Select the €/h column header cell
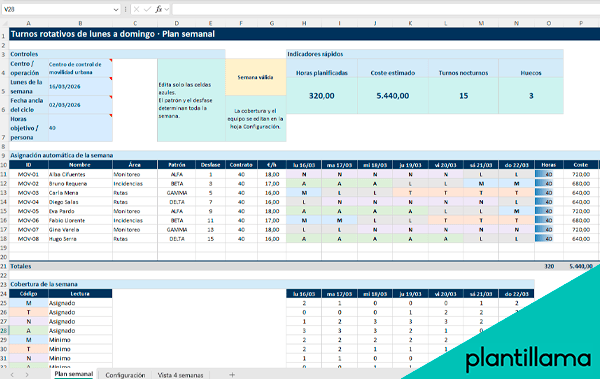600x379 pixels. [272, 165]
